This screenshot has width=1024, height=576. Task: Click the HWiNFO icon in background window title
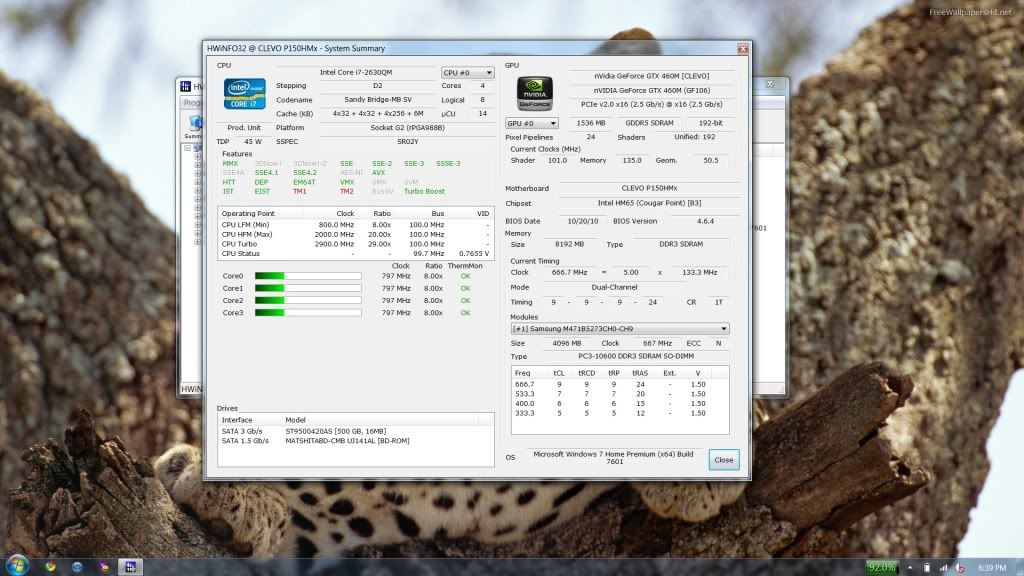coord(186,86)
